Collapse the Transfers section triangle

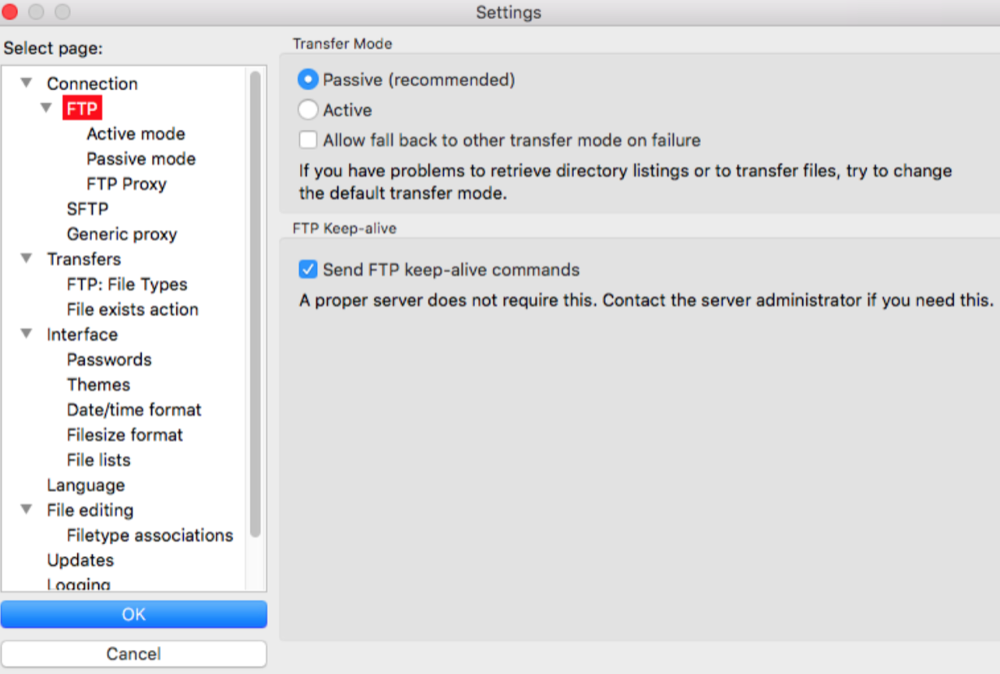tap(26, 258)
